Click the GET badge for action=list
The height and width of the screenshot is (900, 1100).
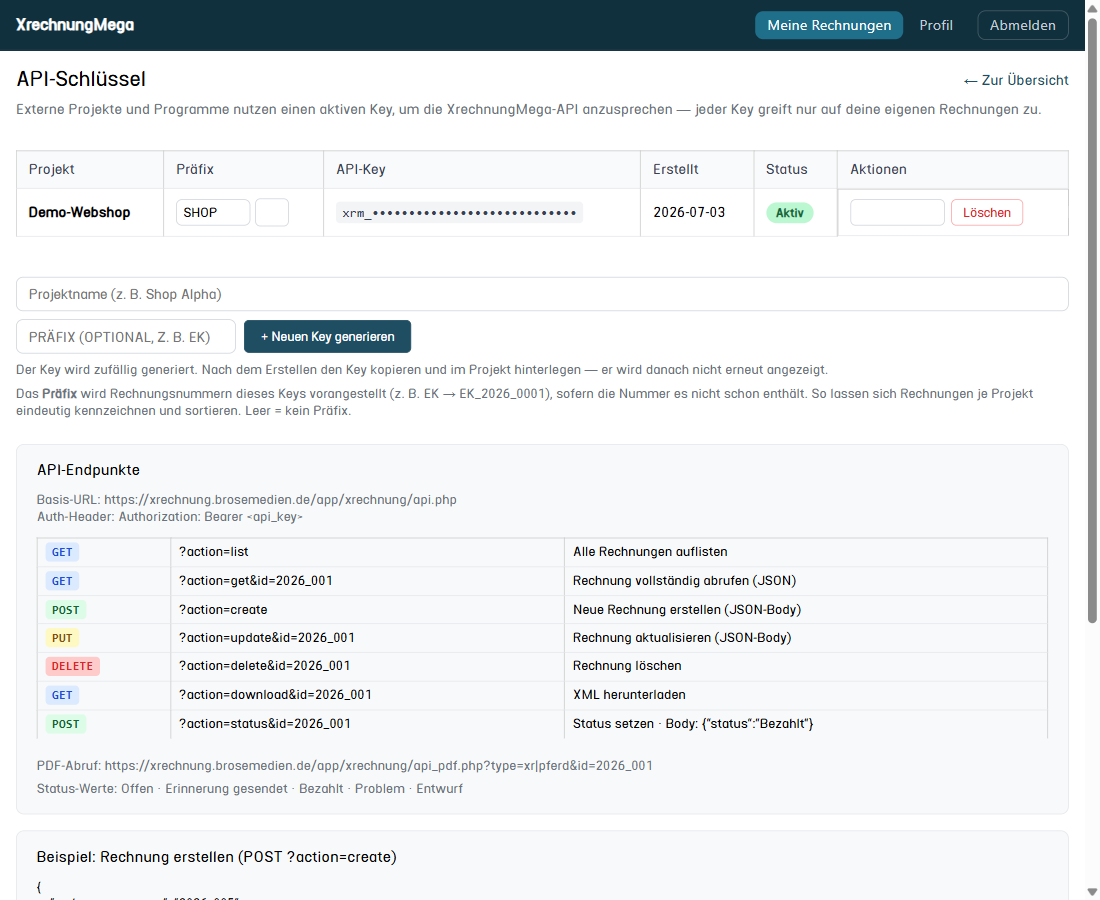tap(62, 552)
